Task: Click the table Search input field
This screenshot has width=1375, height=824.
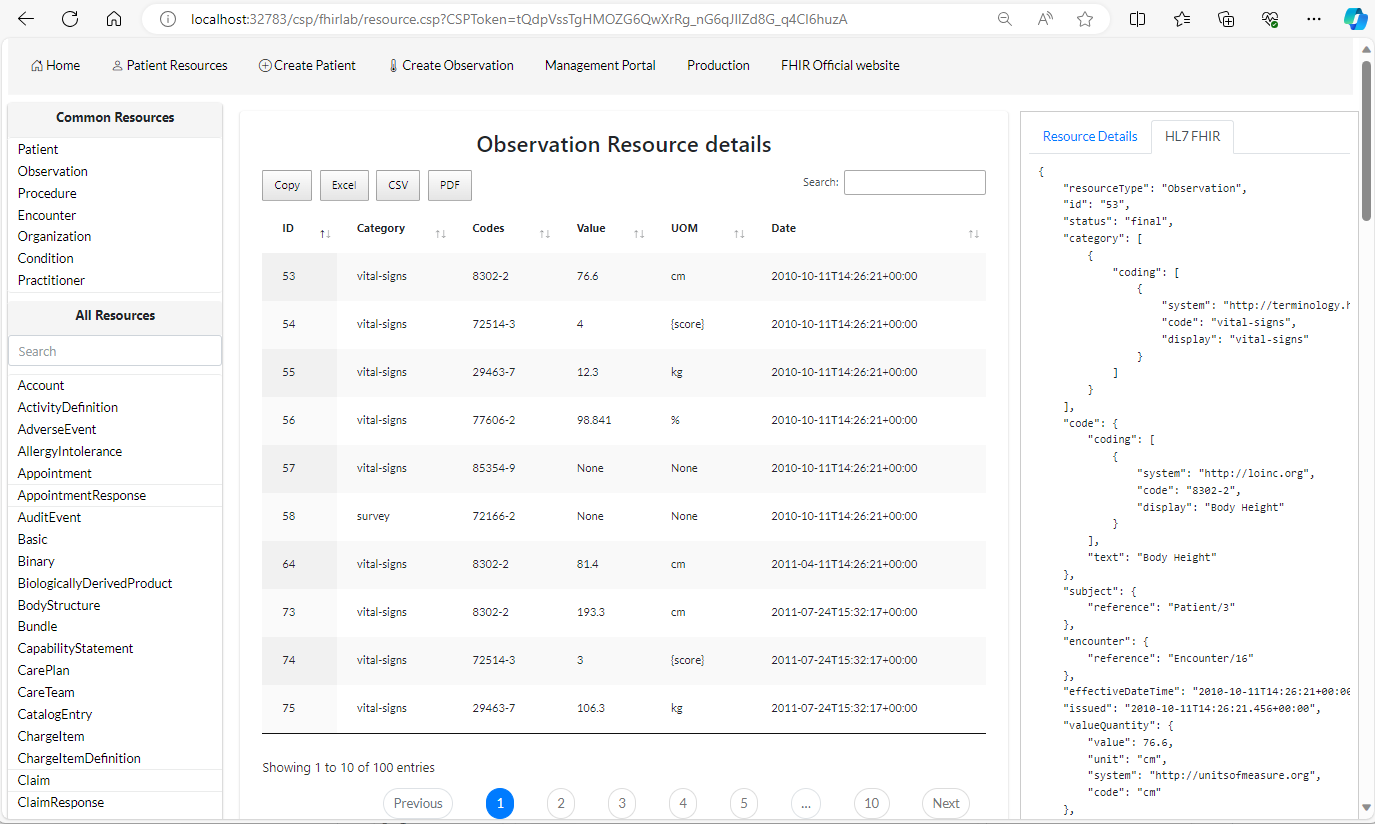Action: click(914, 183)
